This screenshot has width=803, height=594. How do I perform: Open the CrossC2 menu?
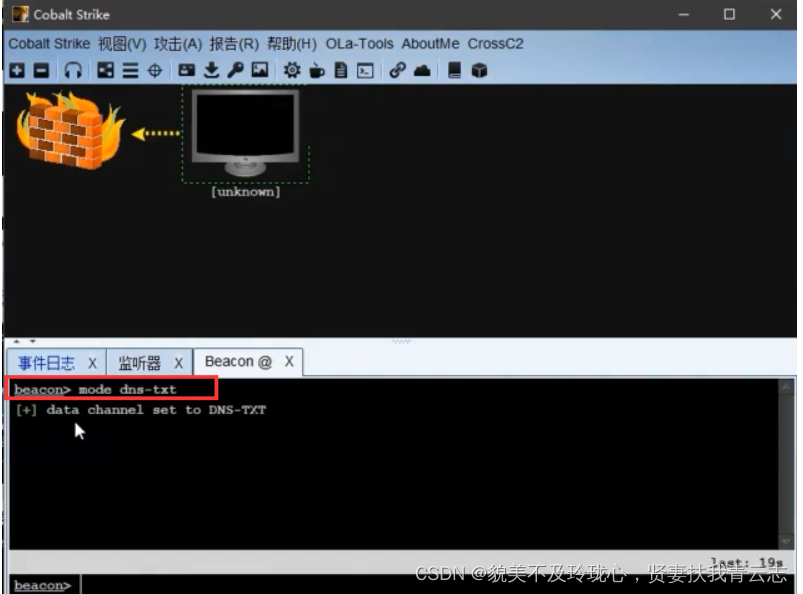click(495, 44)
